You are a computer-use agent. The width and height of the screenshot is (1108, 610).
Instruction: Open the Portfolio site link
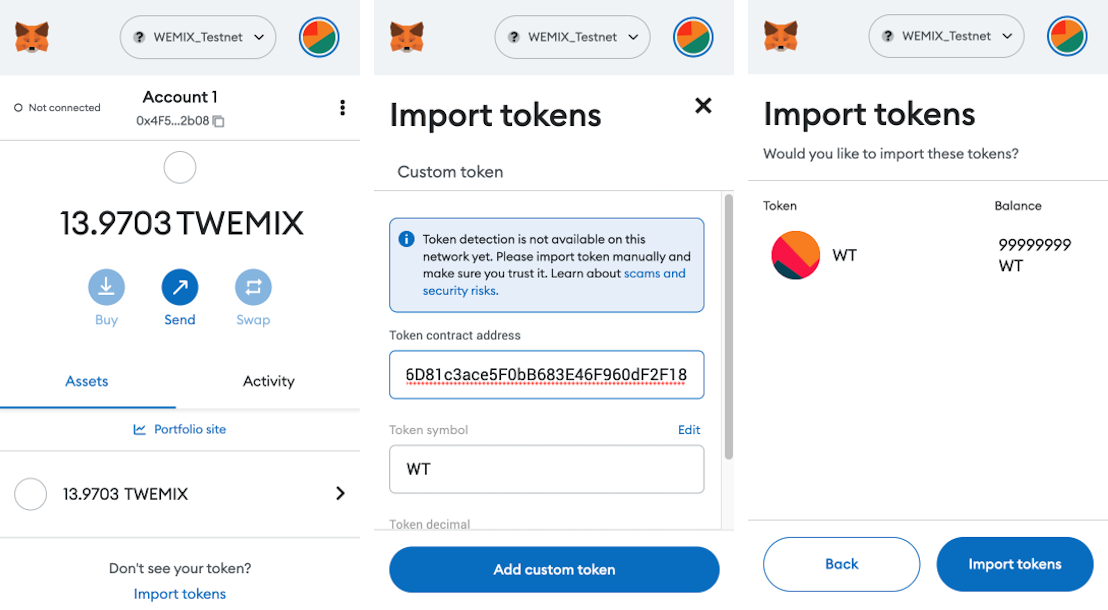(180, 429)
